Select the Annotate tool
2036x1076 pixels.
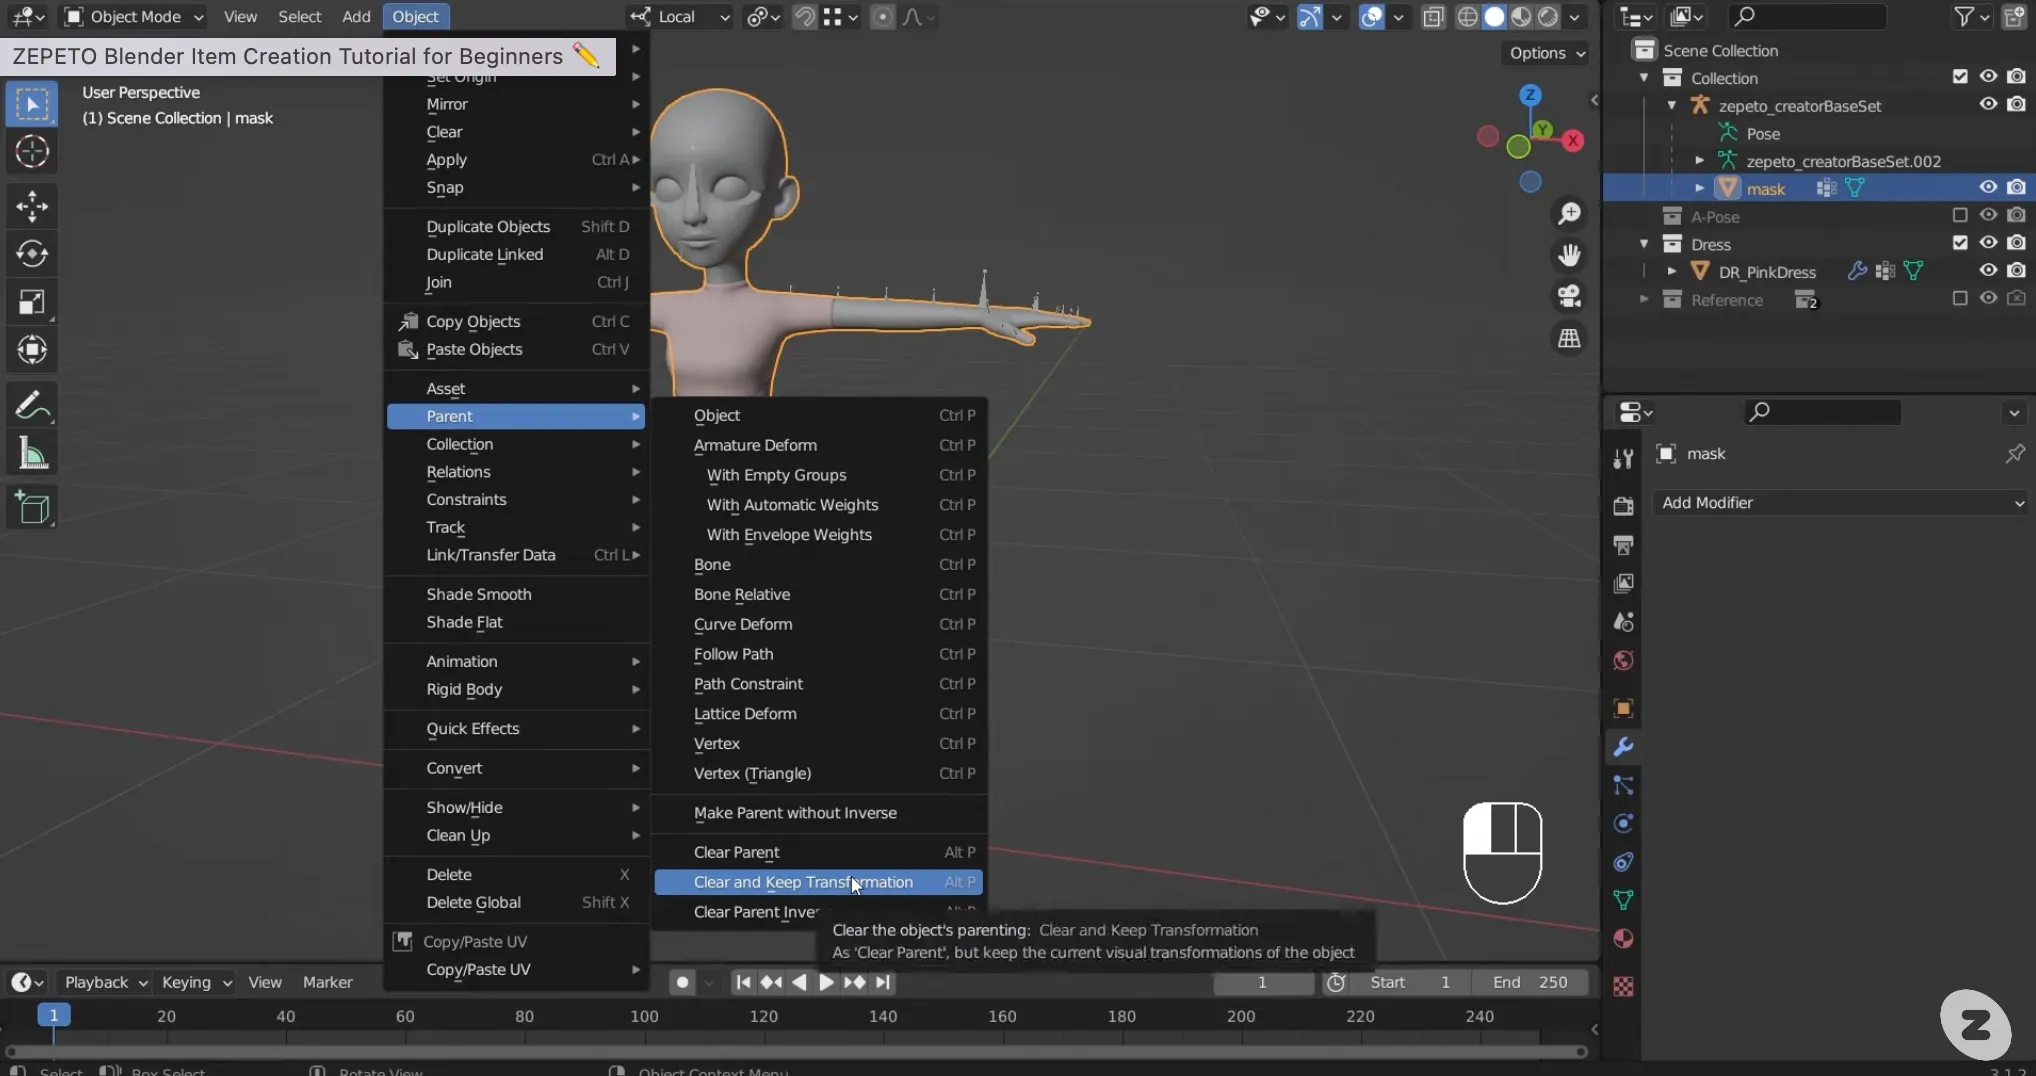coord(32,406)
